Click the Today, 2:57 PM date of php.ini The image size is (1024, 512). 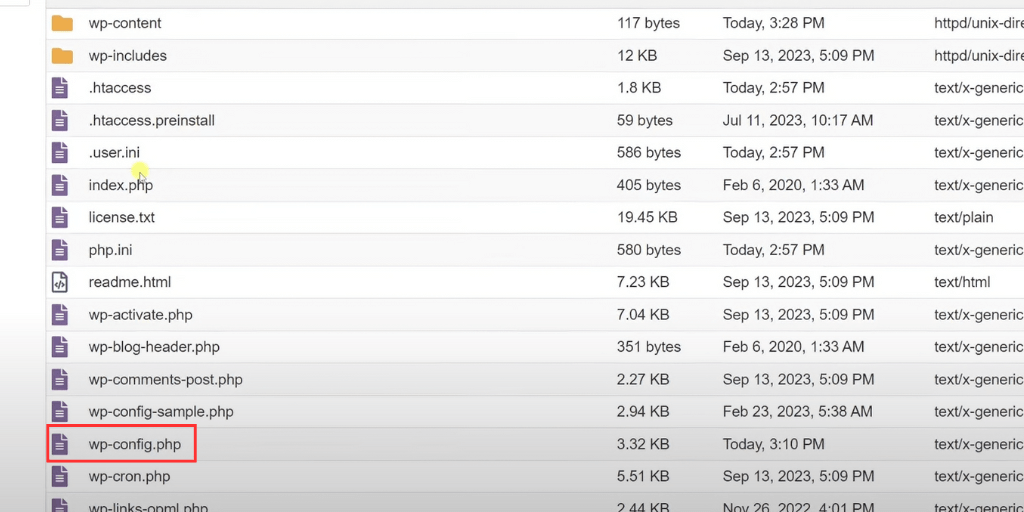coord(774,249)
